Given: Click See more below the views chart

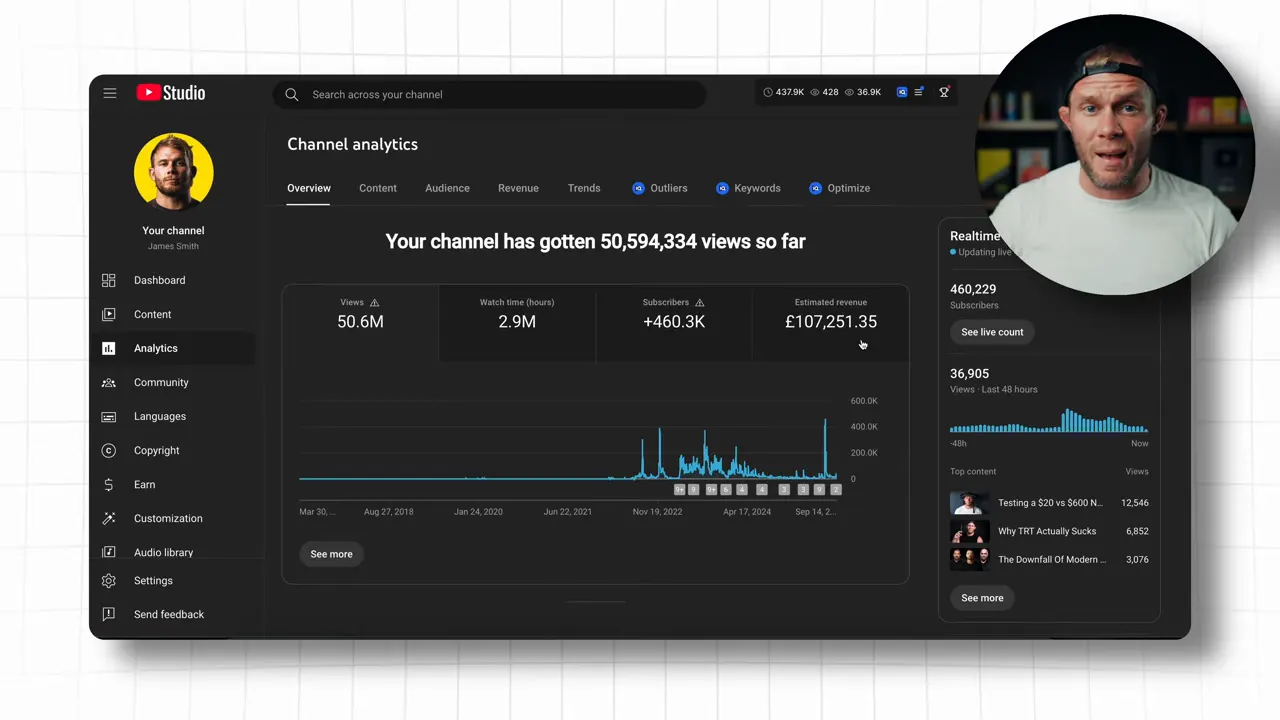Looking at the screenshot, I should point(331,554).
